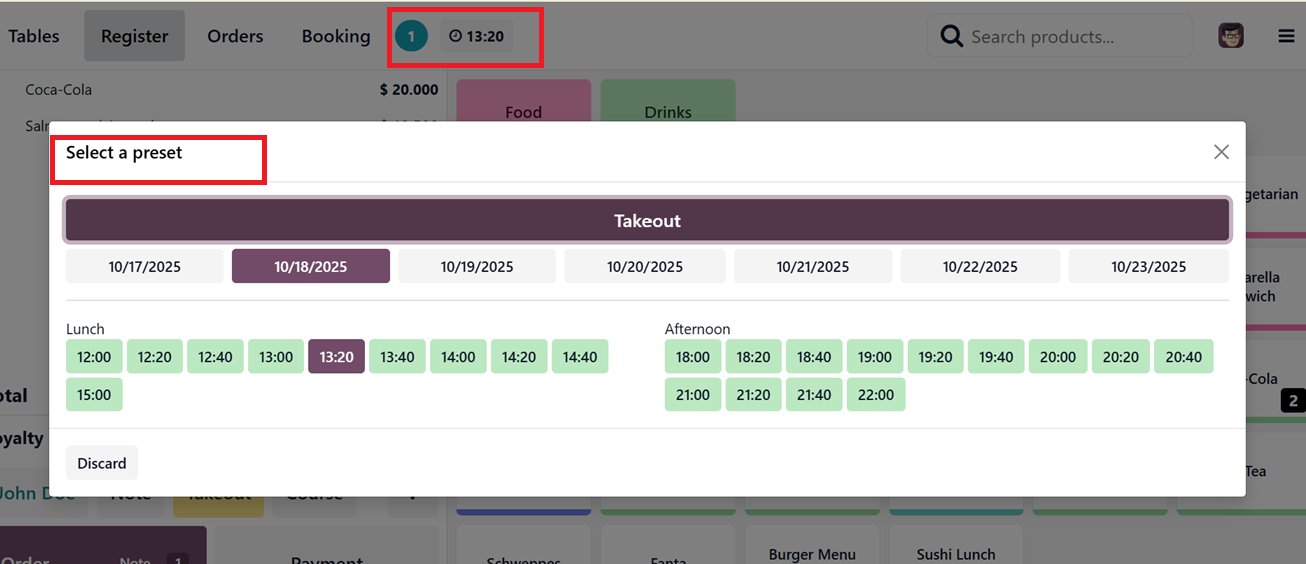Open the Orders tab
This screenshot has width=1306, height=564.
(235, 36)
